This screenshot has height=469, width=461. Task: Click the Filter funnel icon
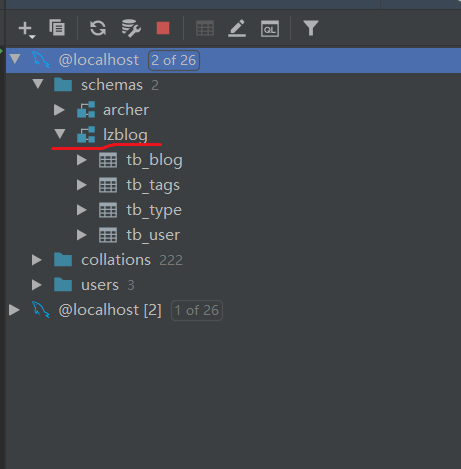pos(311,28)
